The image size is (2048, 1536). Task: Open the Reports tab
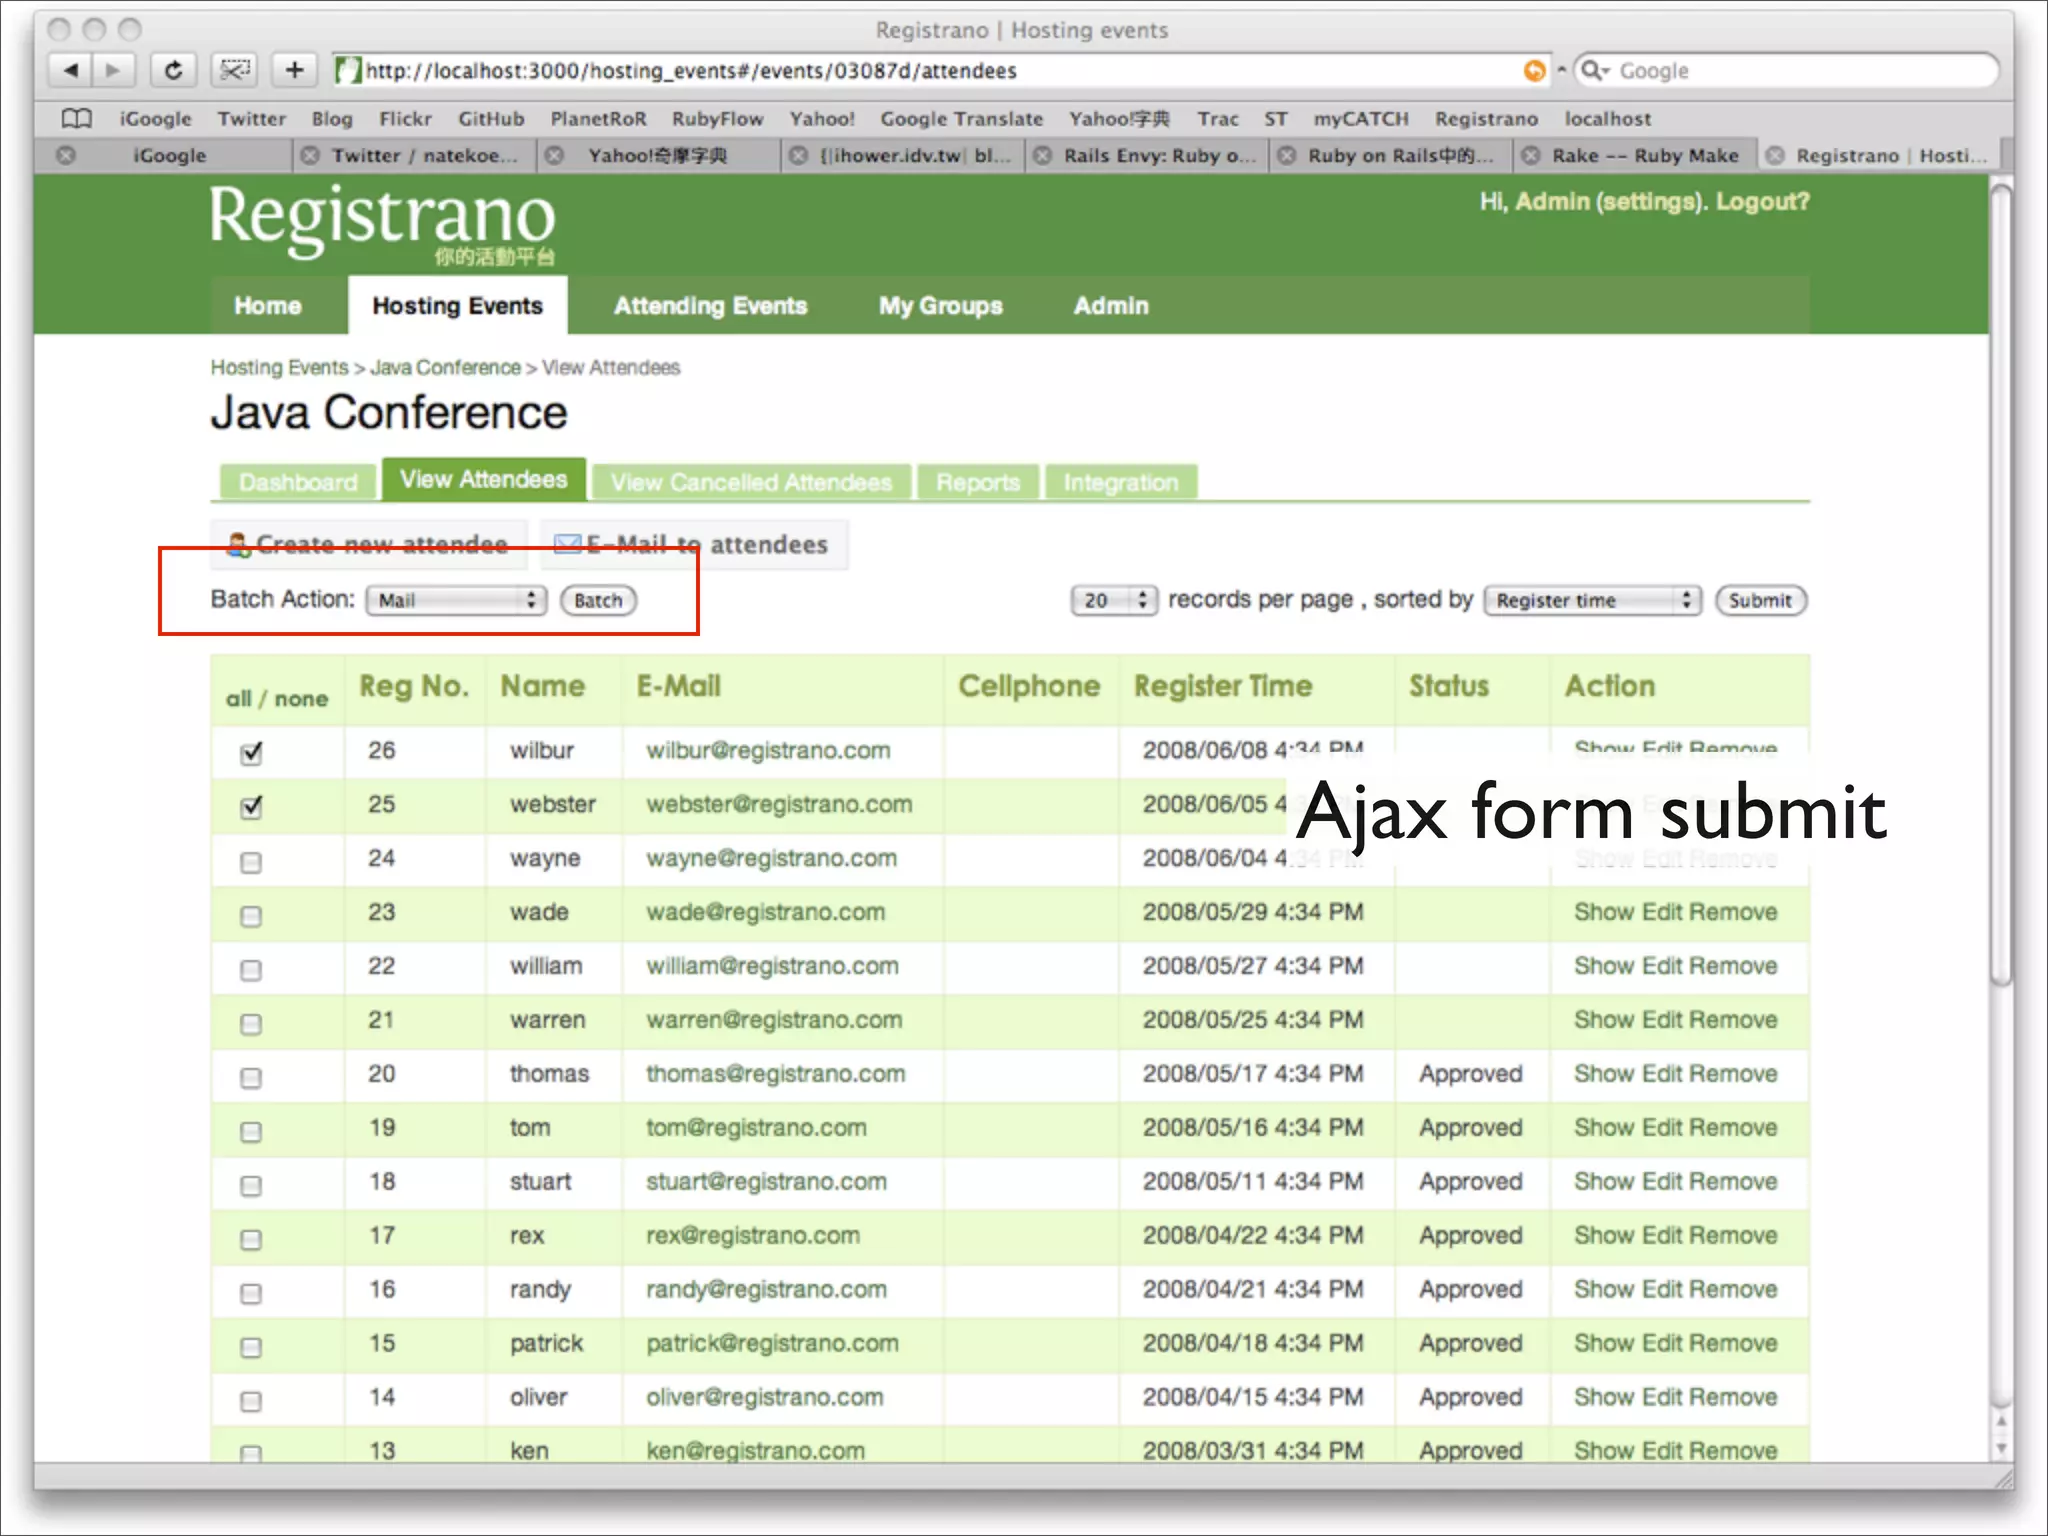click(977, 483)
